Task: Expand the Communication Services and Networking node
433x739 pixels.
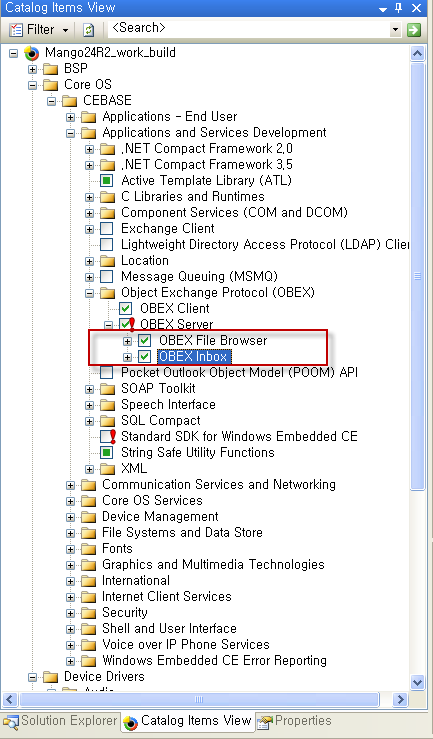Action: point(70,485)
